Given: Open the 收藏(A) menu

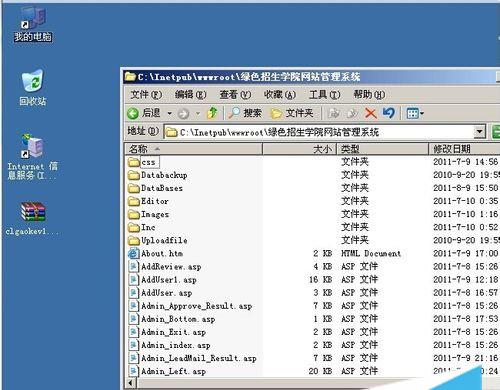Looking at the screenshot, I should click(280, 95).
